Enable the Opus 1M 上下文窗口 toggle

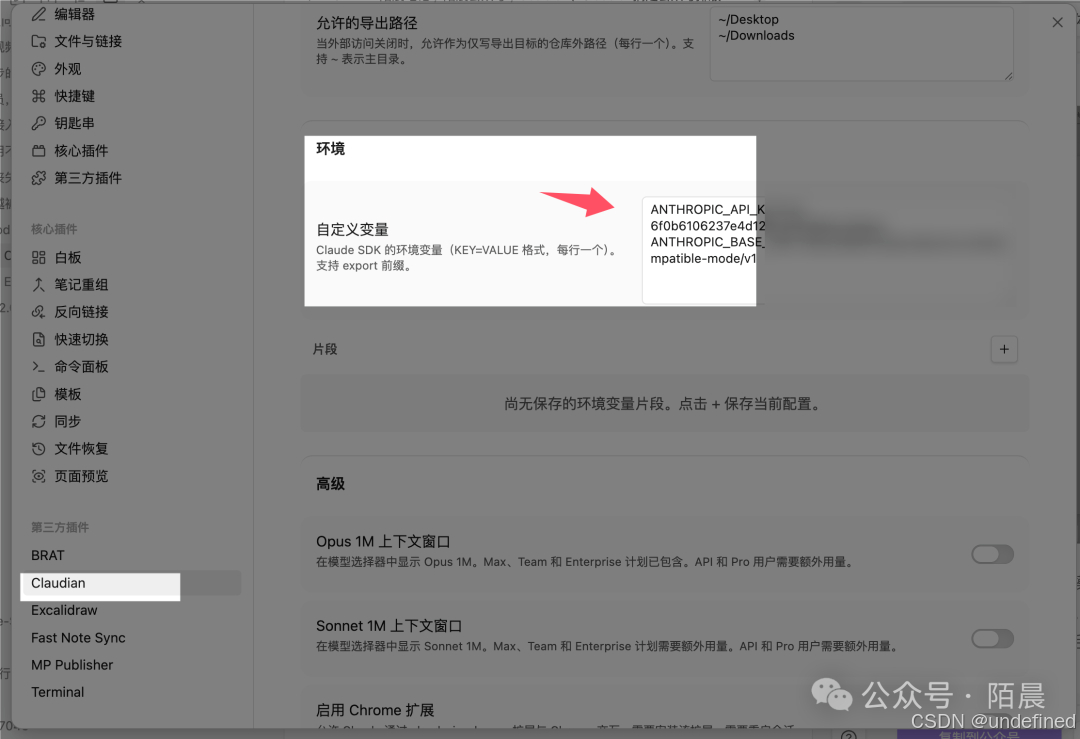point(992,554)
